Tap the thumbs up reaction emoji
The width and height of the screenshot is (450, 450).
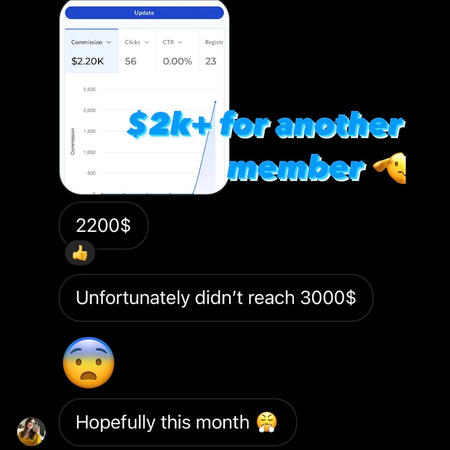click(80, 253)
